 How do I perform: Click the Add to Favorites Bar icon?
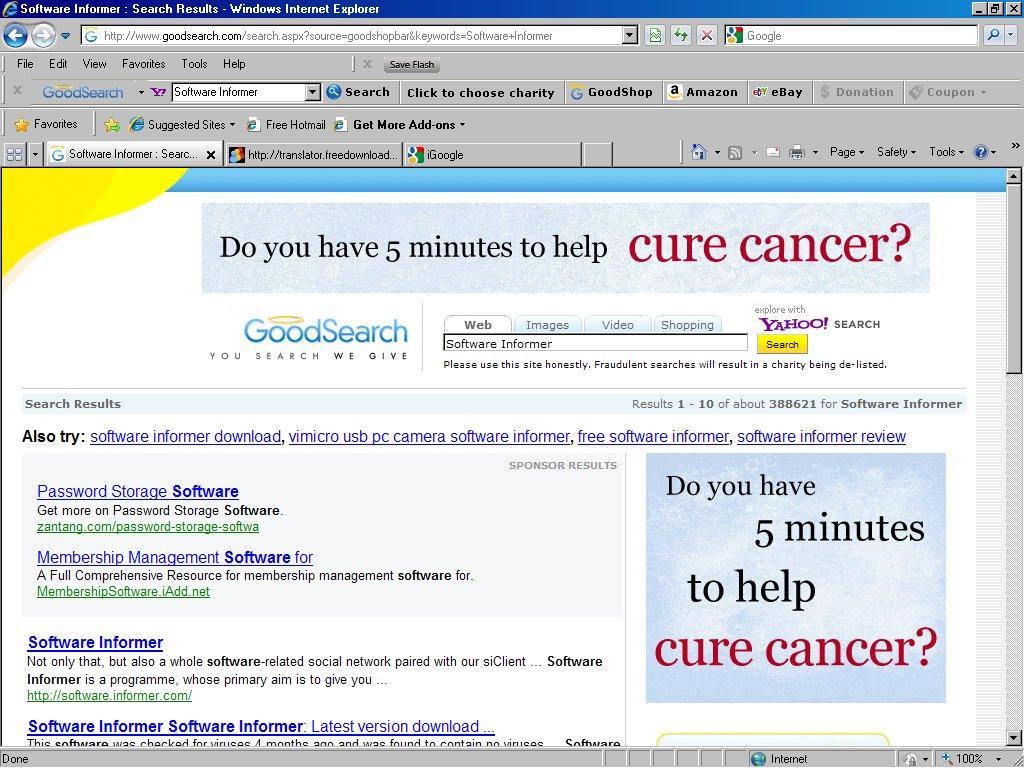tap(112, 124)
